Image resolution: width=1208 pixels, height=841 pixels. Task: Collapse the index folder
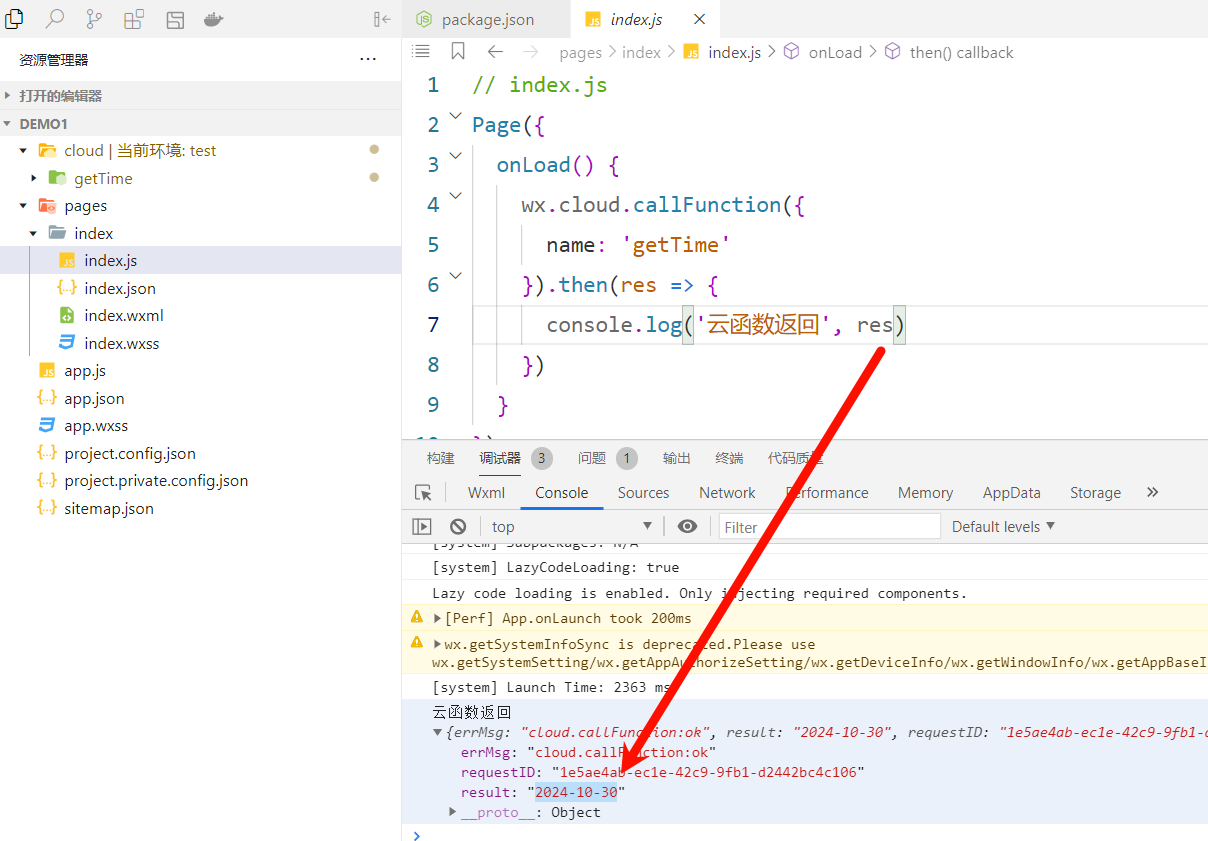(34, 233)
